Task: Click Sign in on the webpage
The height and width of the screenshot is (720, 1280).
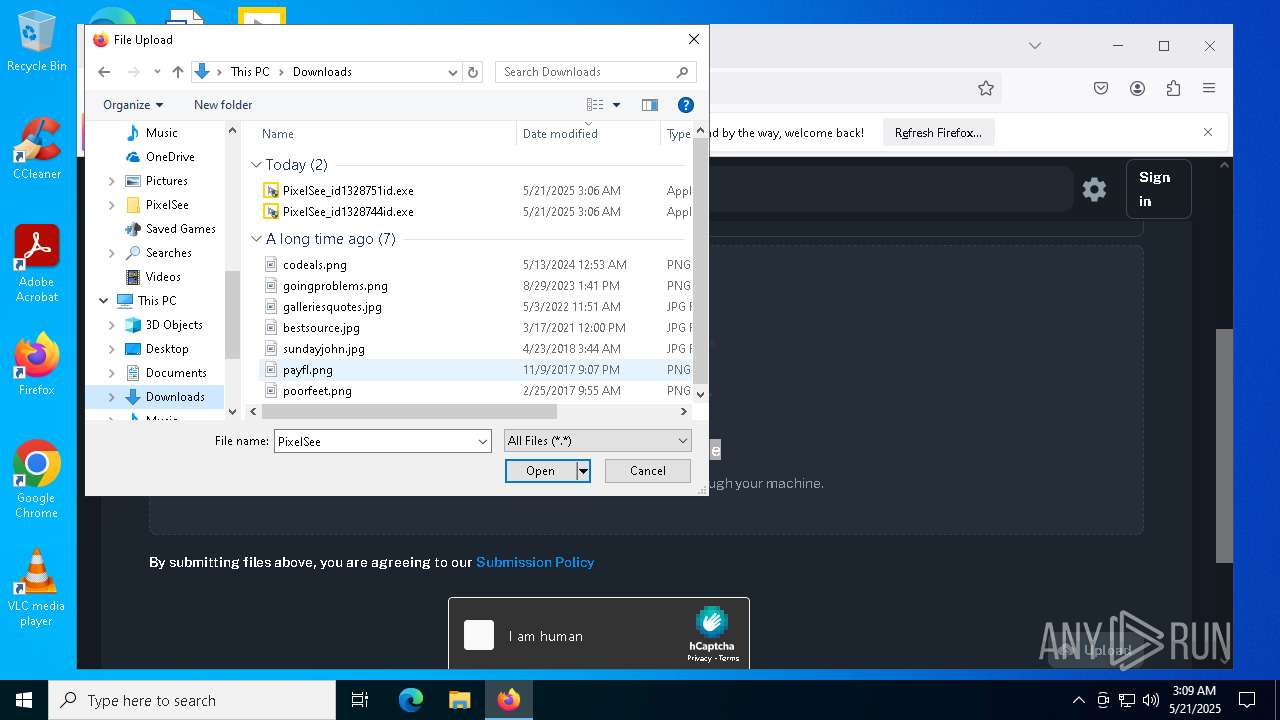Action: (1158, 189)
